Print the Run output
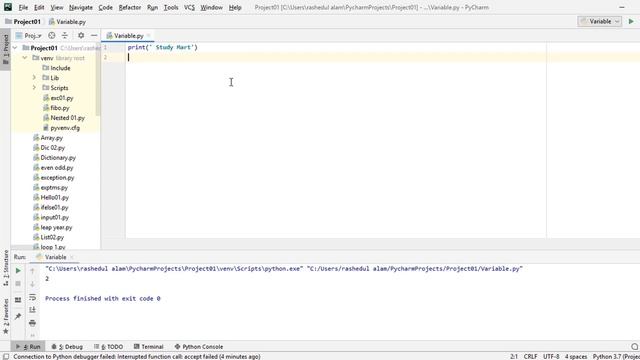Image resolution: width=640 pixels, height=360 pixels. pos(32,323)
